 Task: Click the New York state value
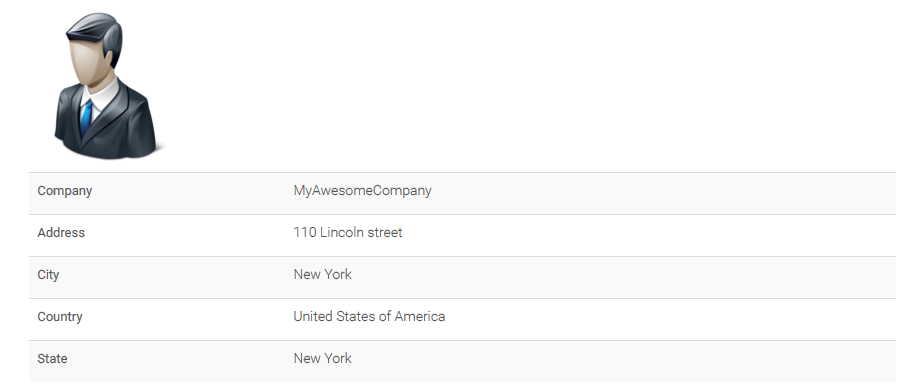(323, 358)
